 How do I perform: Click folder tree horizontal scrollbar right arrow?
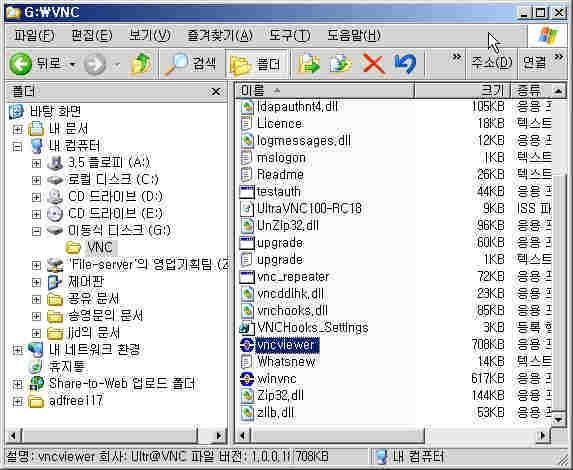pyautogui.click(x=219, y=436)
